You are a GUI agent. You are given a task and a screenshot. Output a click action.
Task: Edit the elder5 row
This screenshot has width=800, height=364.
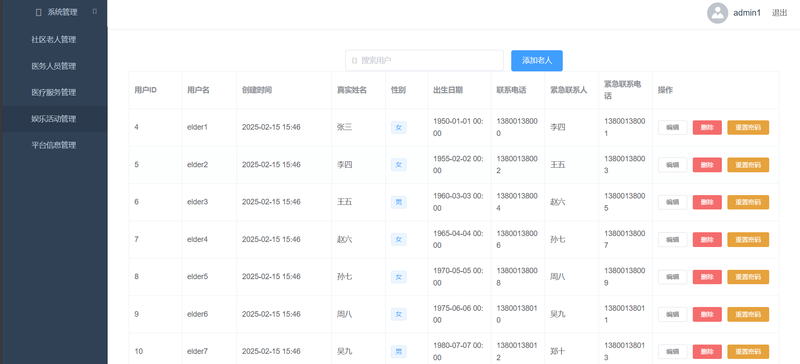pos(672,277)
